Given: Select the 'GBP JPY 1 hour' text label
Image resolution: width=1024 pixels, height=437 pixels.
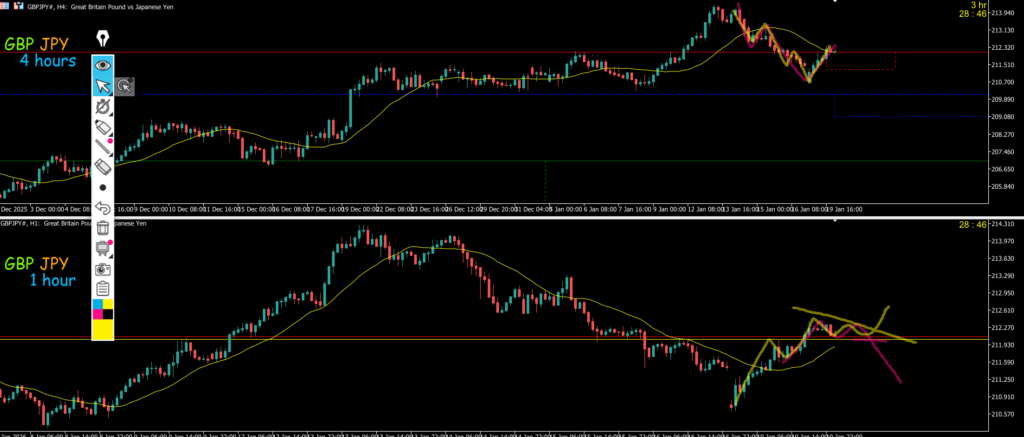Looking at the screenshot, I should (x=40, y=272).
